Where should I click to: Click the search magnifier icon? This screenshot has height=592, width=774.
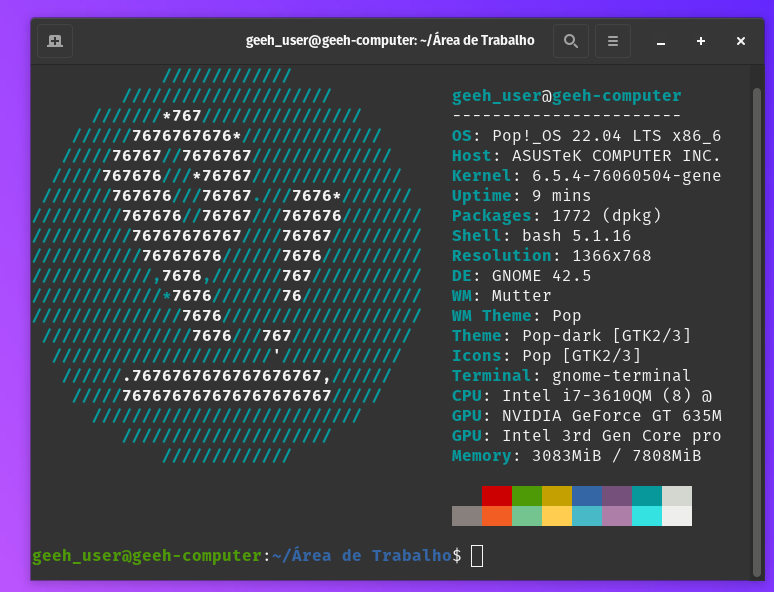tap(570, 41)
